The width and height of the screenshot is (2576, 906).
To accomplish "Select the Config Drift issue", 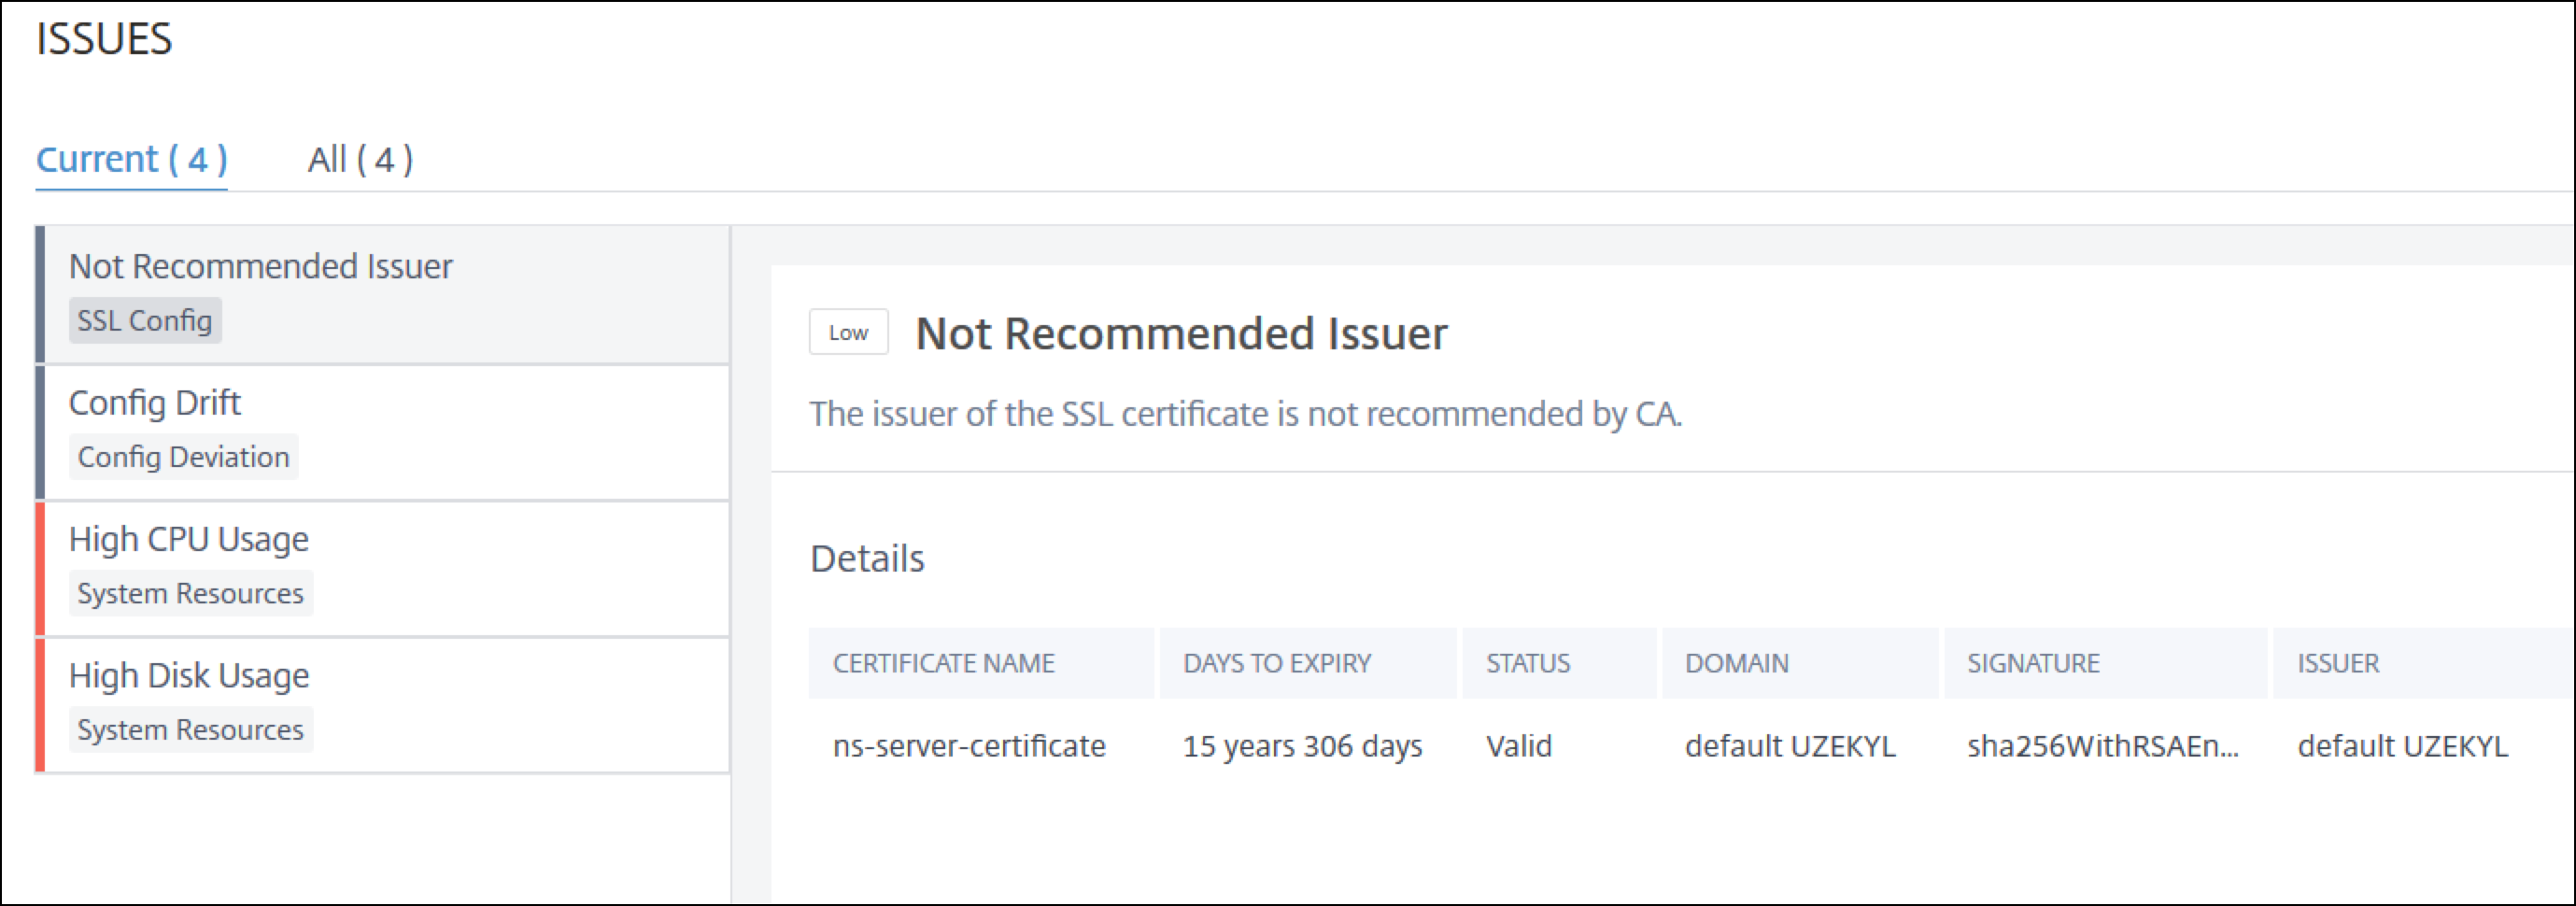I will point(384,432).
